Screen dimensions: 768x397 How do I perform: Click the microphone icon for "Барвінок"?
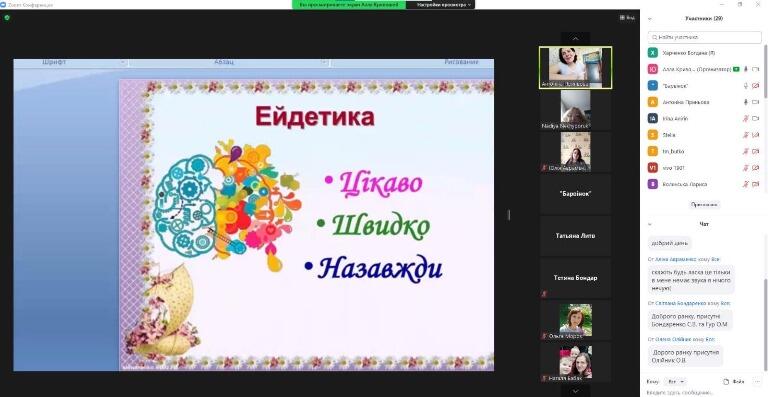pos(746,86)
